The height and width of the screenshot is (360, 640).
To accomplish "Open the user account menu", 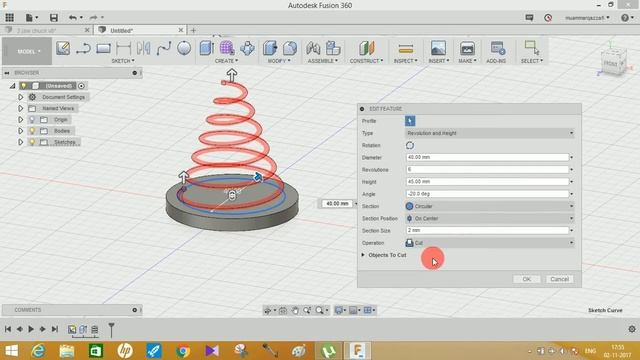I will (x=587, y=18).
